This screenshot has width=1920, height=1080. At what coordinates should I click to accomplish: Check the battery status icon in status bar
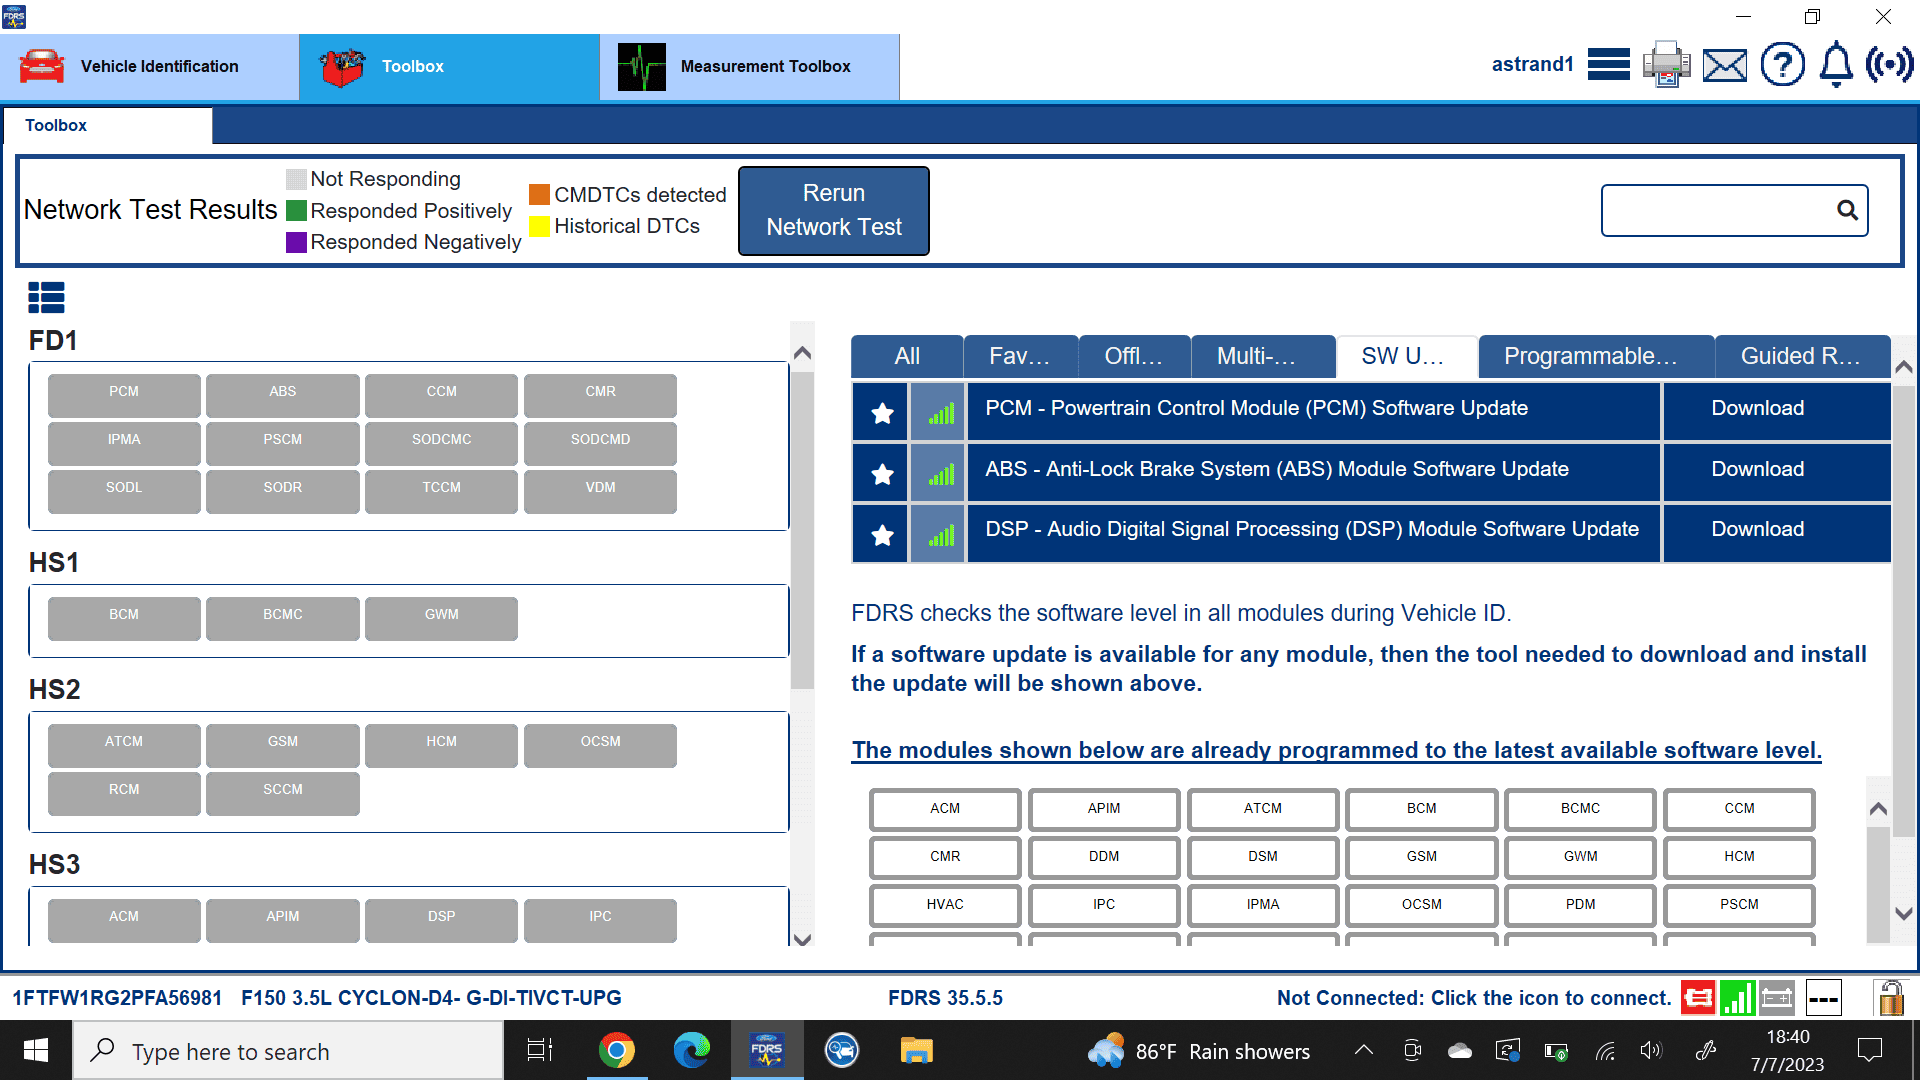coord(1776,997)
